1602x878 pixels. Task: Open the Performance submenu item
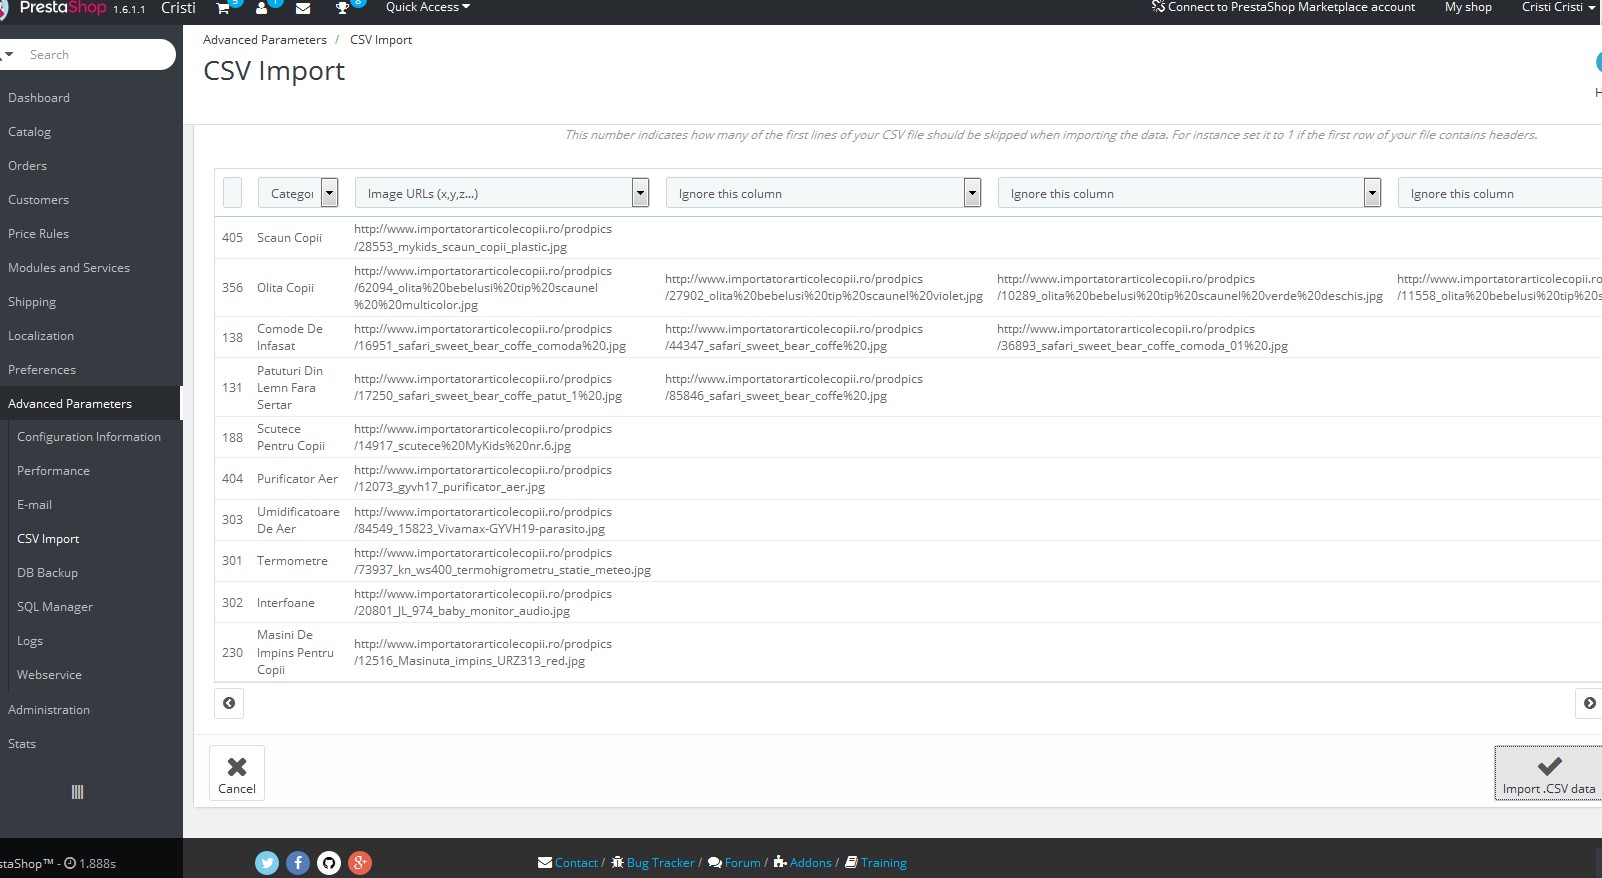(53, 471)
